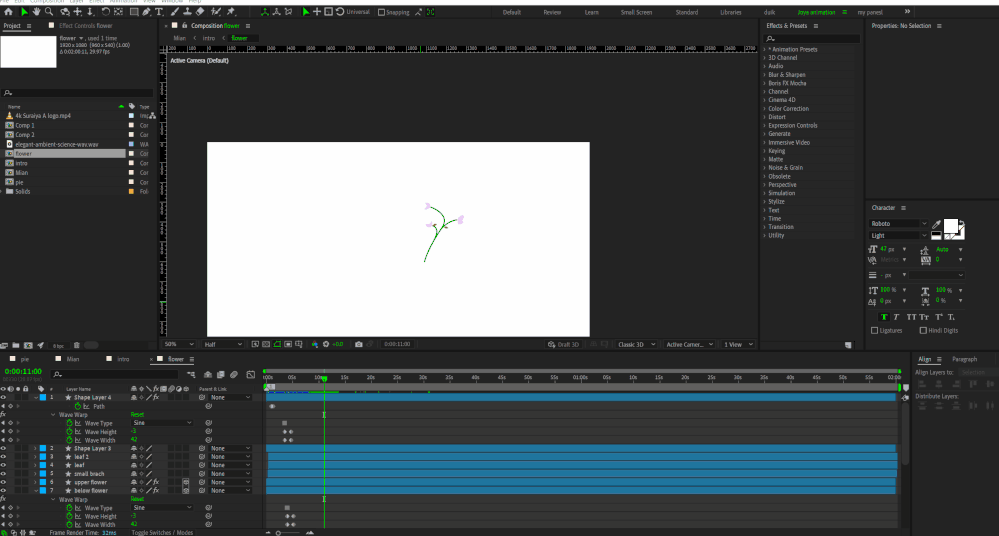Select the Zoom magnifier tool
999x536 pixels.
48,11
